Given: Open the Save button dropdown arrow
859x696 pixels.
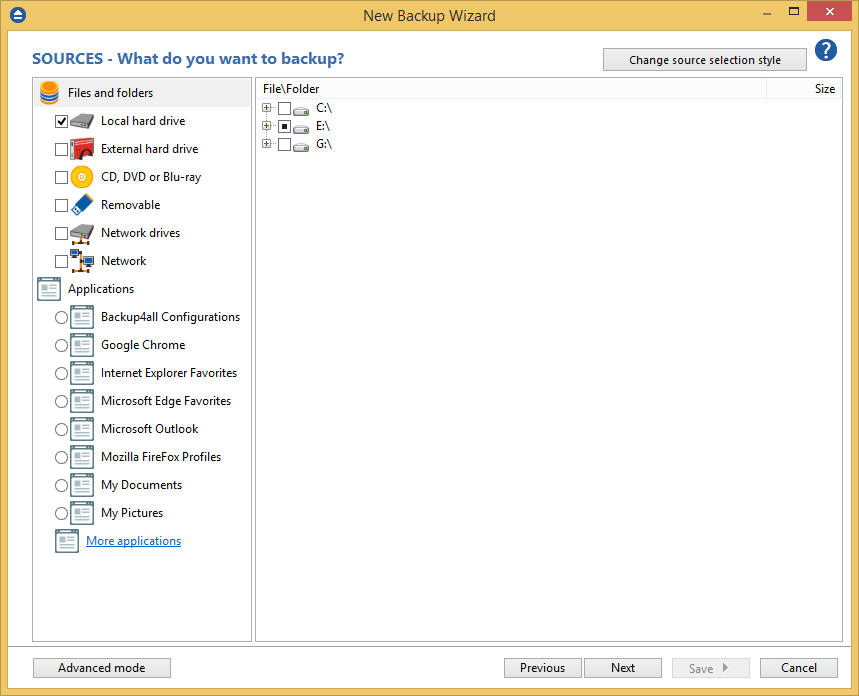Looking at the screenshot, I should [x=725, y=668].
